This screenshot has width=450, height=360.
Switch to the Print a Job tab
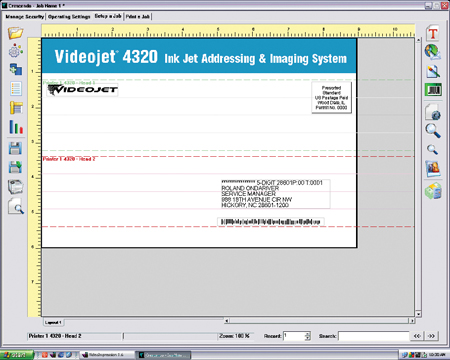[138, 16]
